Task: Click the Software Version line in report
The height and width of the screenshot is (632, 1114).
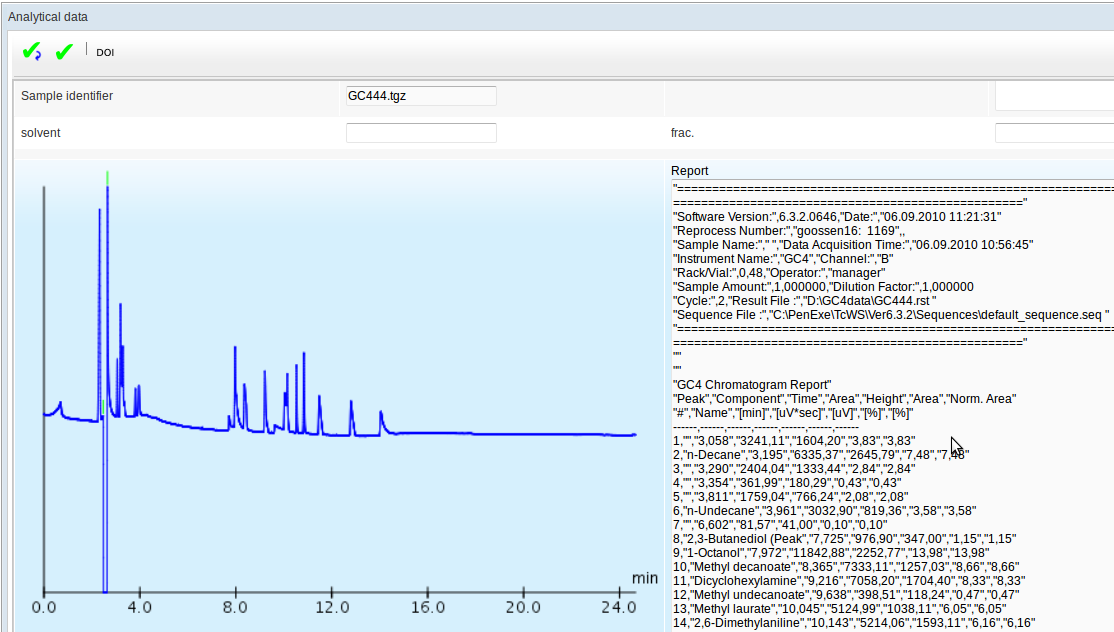Action: (x=837, y=217)
